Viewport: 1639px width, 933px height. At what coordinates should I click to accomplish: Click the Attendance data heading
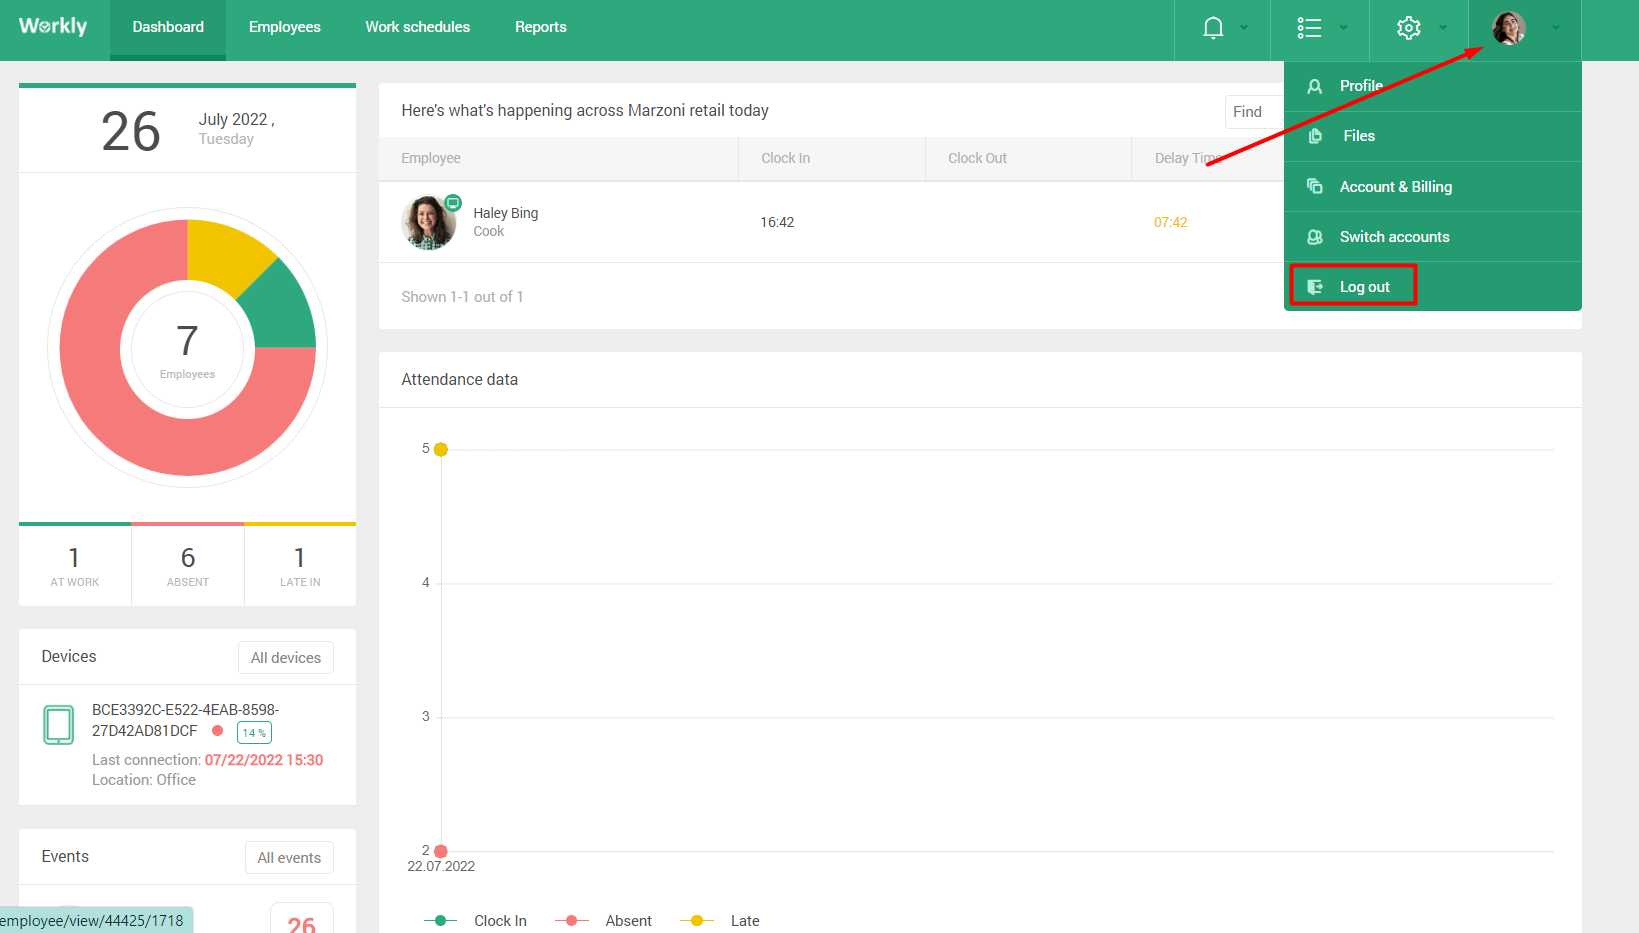460,380
